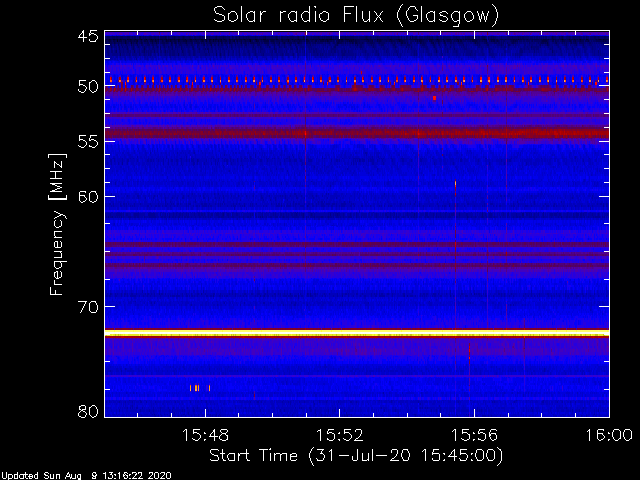The width and height of the screenshot is (640, 480).
Task: Click the '60' frequency tick label
Action: (88, 197)
